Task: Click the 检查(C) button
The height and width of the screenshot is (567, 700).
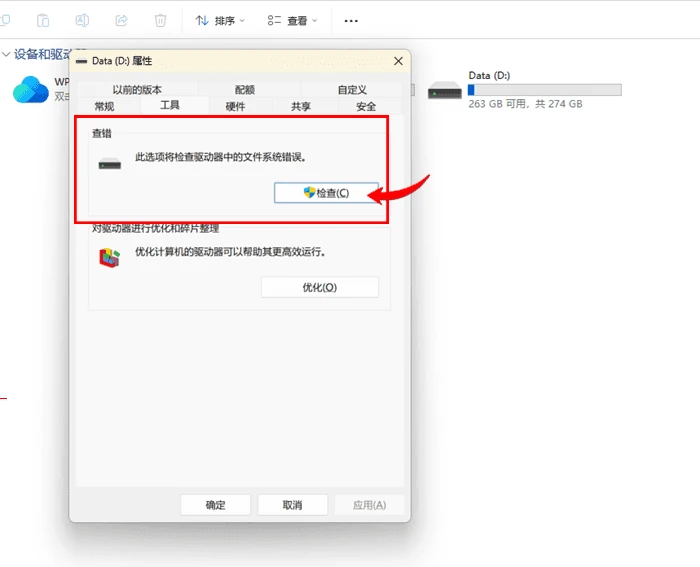Action: tap(326, 193)
